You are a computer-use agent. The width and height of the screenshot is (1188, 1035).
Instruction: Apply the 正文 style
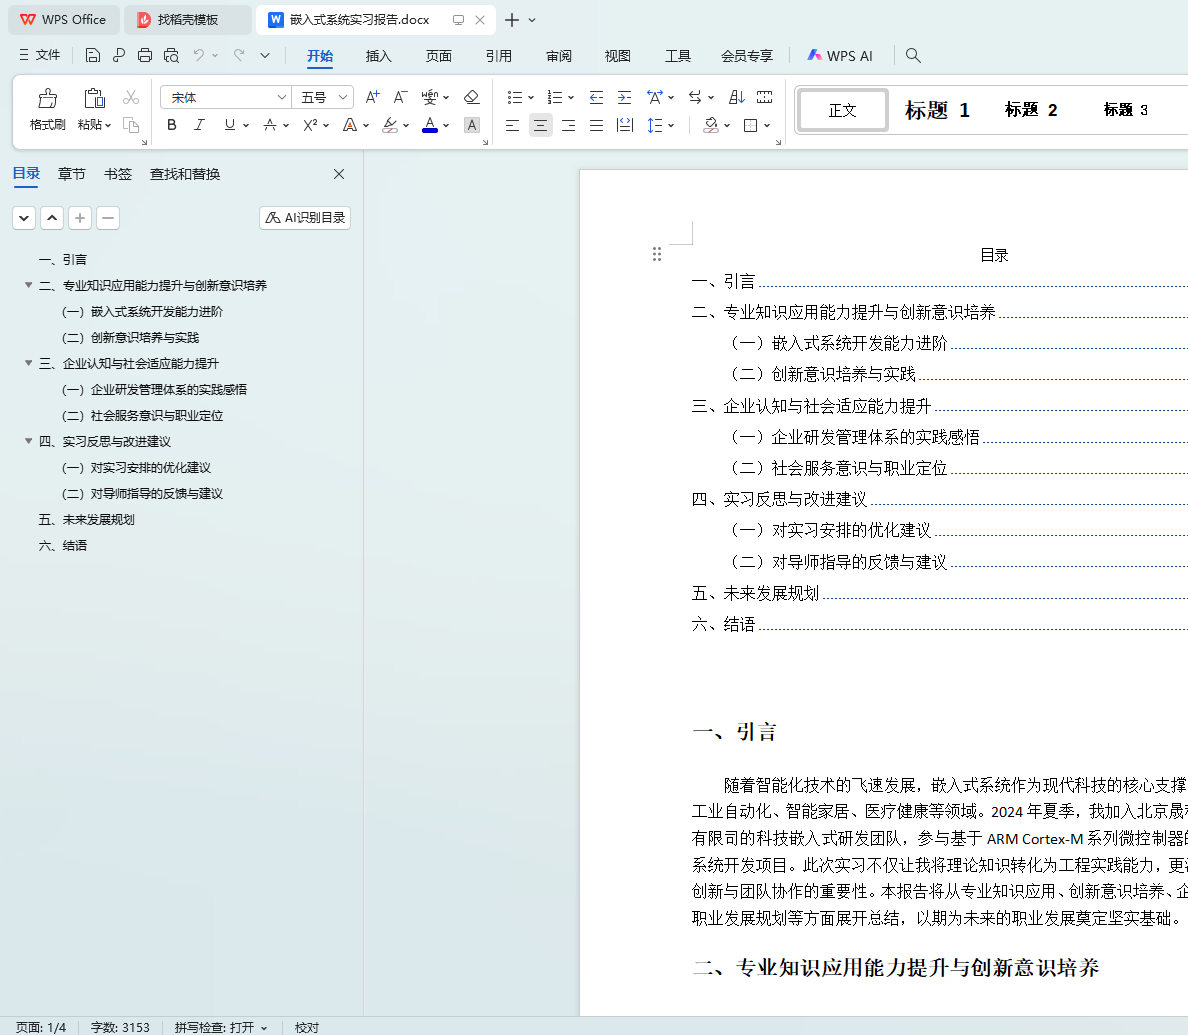pos(843,110)
